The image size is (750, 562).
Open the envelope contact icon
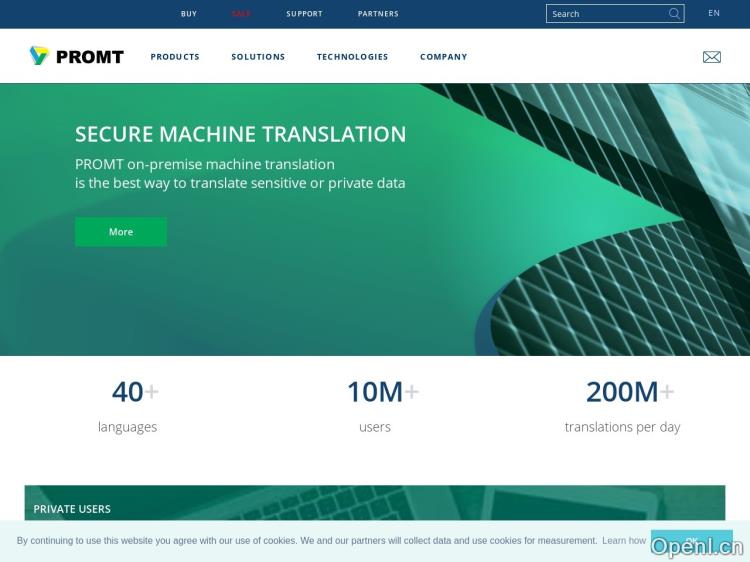[711, 57]
